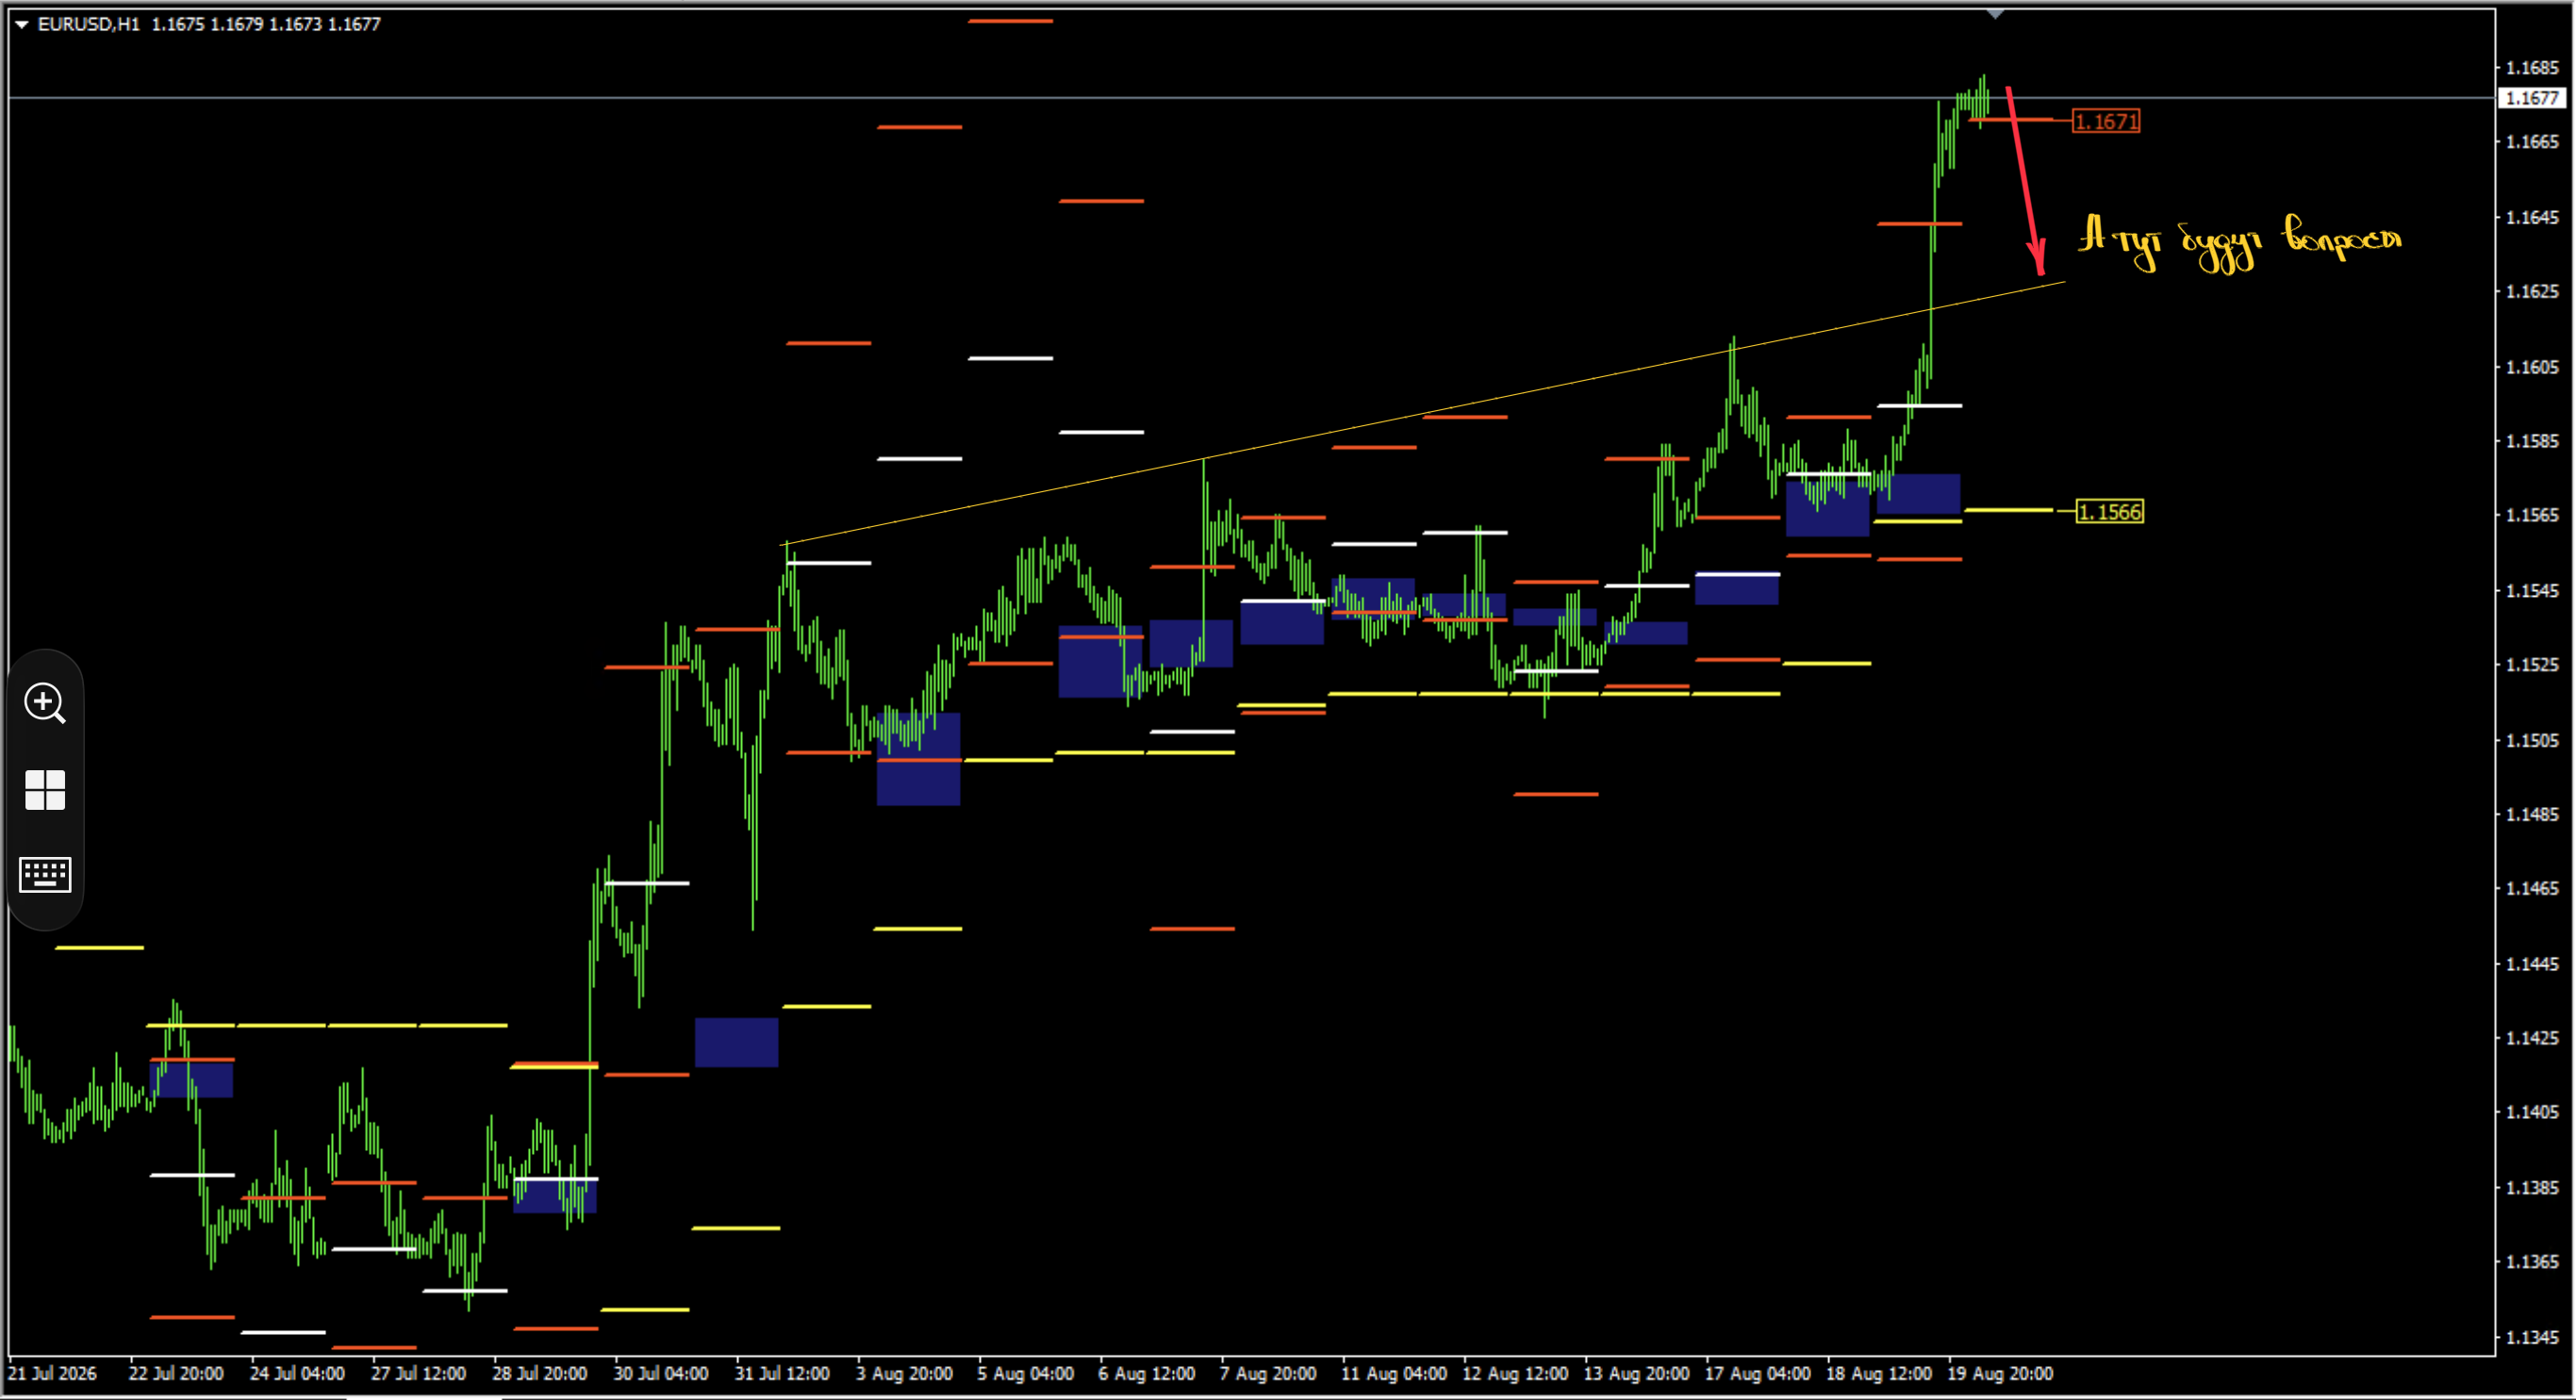Click the current price tag 1.1677
2576x1400 pixels.
tap(2532, 98)
